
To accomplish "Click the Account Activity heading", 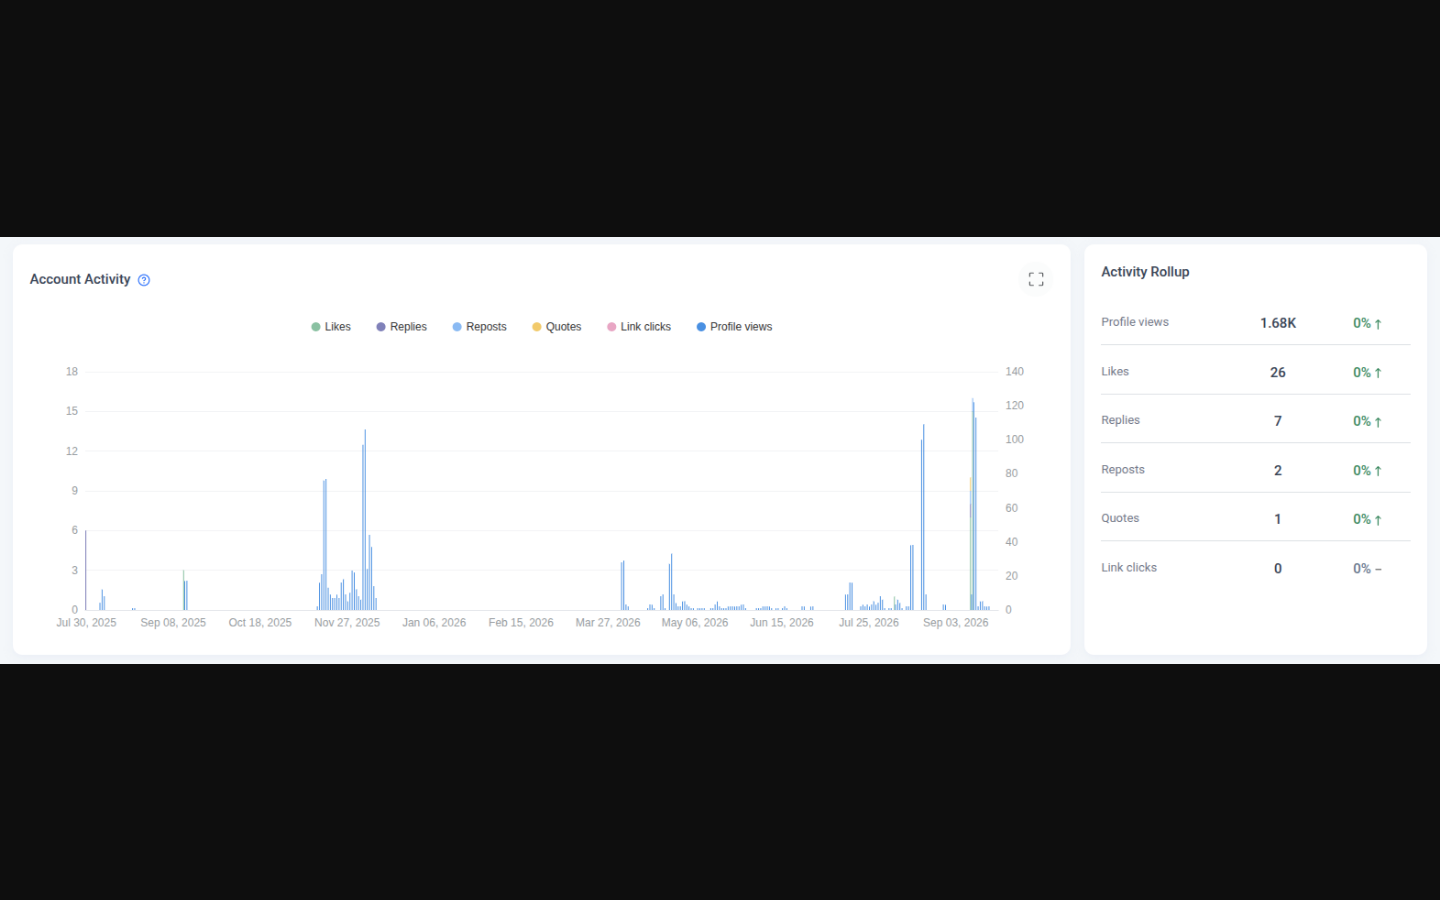I will coord(80,279).
